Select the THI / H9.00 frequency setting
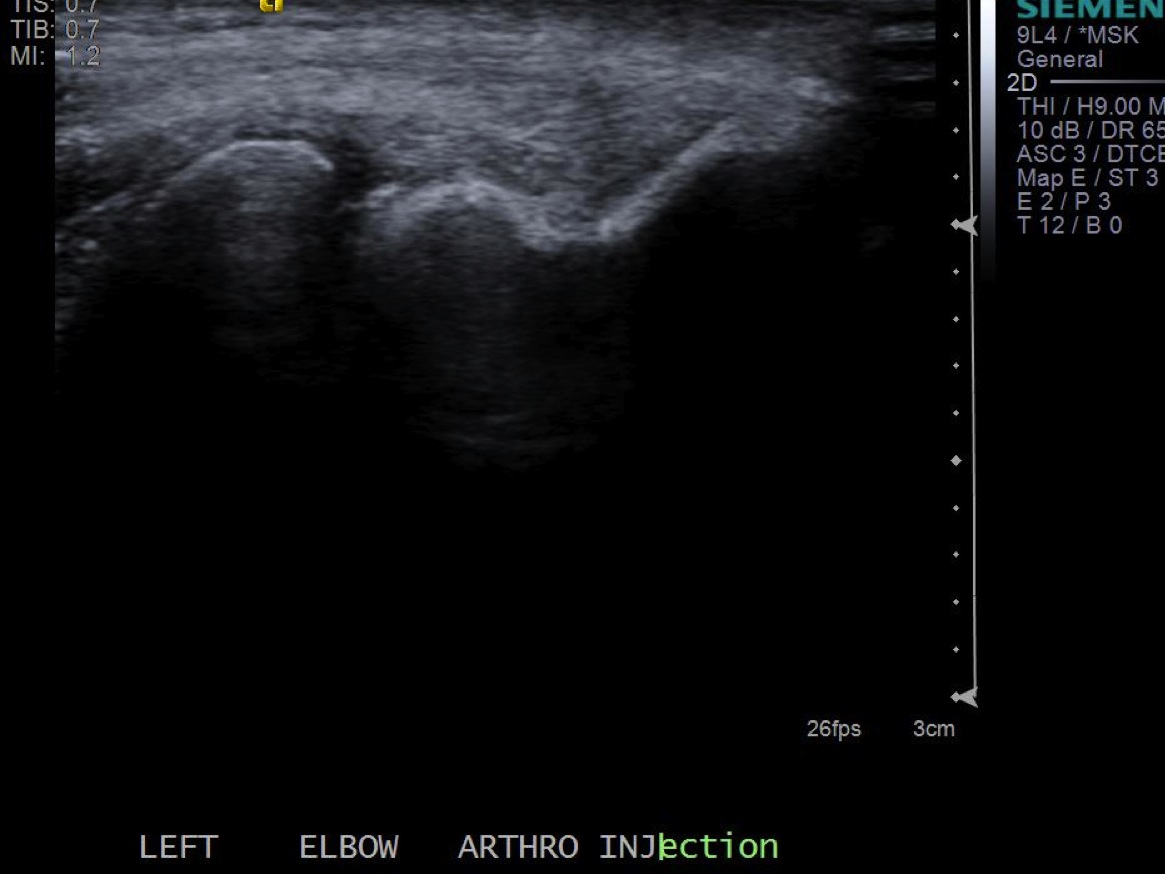The height and width of the screenshot is (874, 1165). click(1089, 106)
